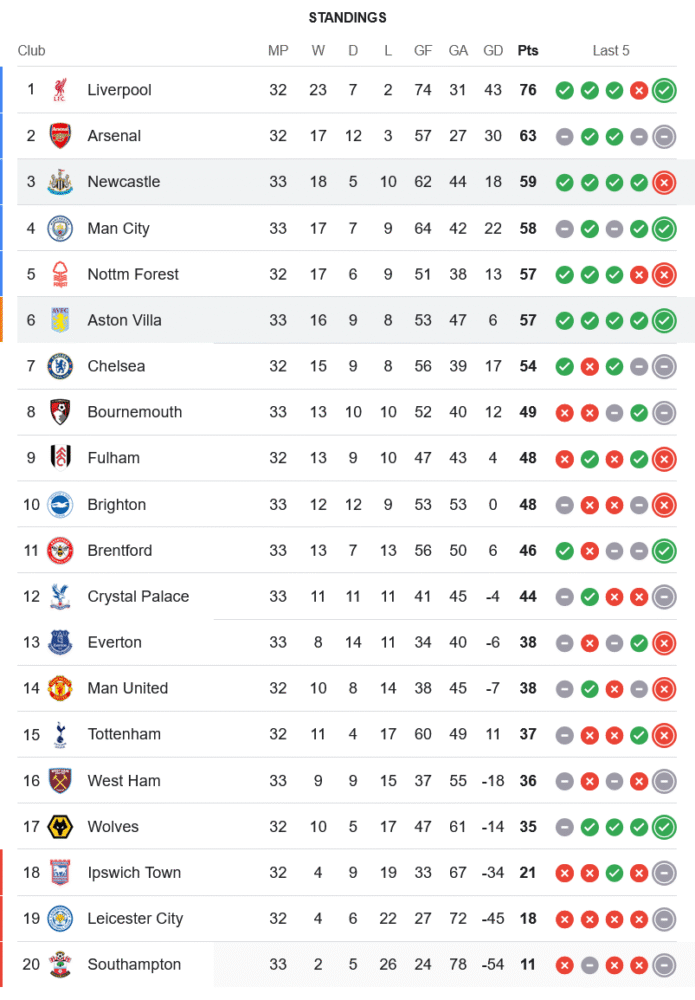Open the Aston Villa team link
Screen dimensions: 695x1000
click(x=124, y=320)
